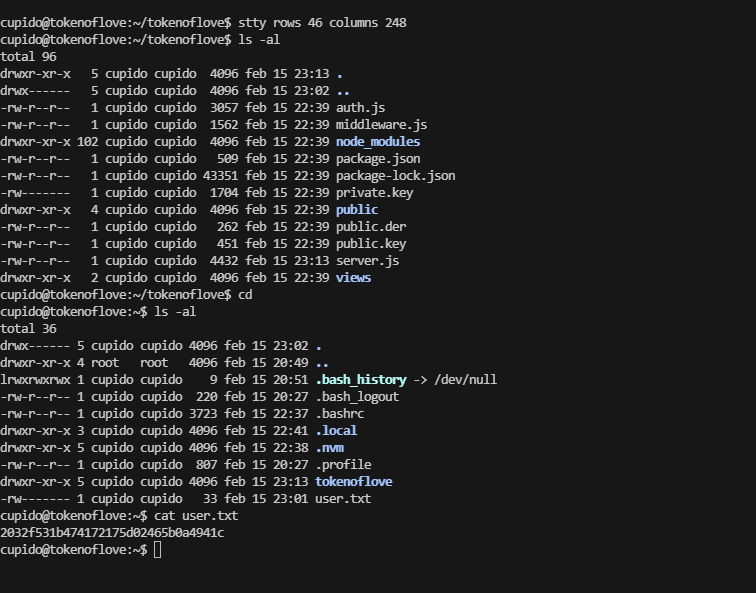
Task: Select server.js in the file listing
Action: pyautogui.click(x=367, y=260)
